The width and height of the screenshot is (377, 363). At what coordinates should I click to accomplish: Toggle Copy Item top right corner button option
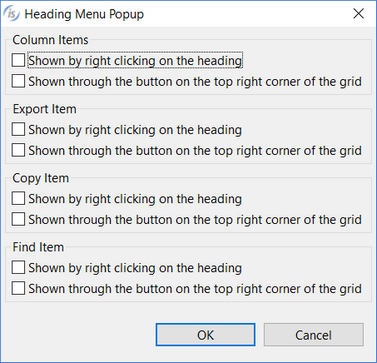(18, 219)
